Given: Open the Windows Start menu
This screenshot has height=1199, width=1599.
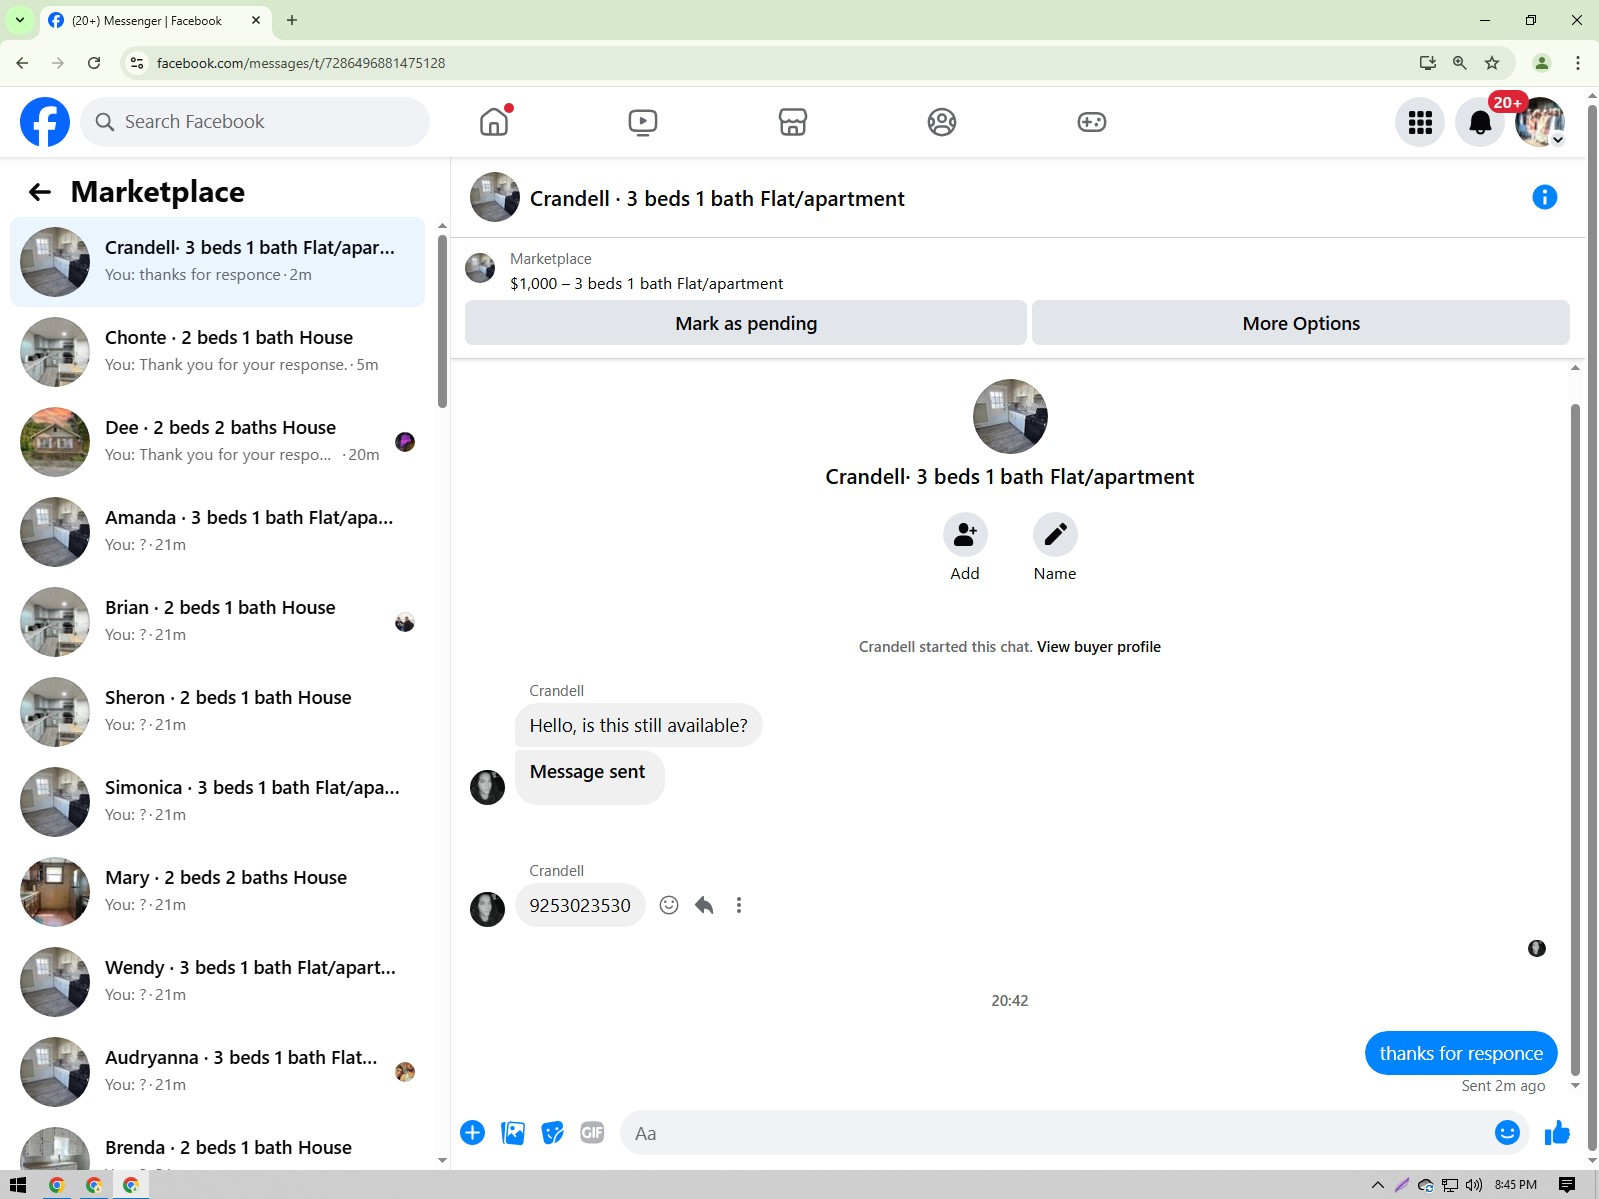Looking at the screenshot, I should (x=17, y=1185).
